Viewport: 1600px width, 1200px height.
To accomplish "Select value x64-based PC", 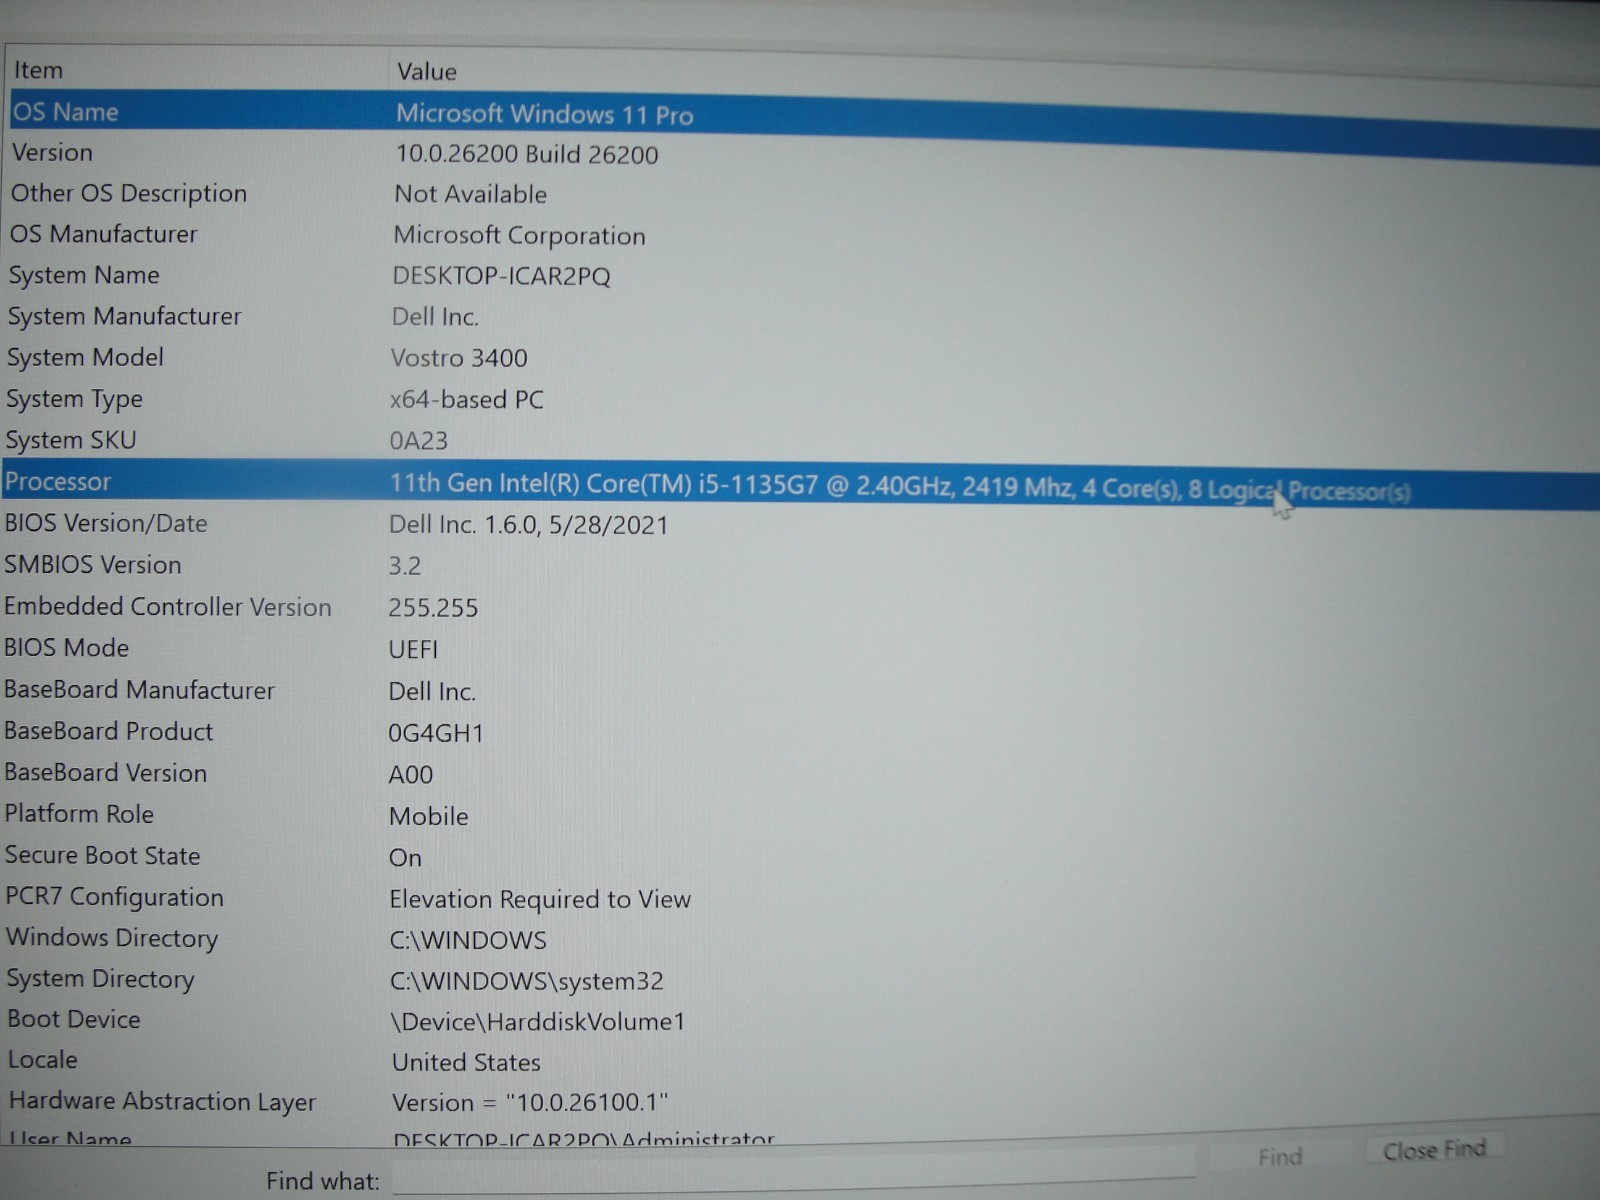I will 467,400.
